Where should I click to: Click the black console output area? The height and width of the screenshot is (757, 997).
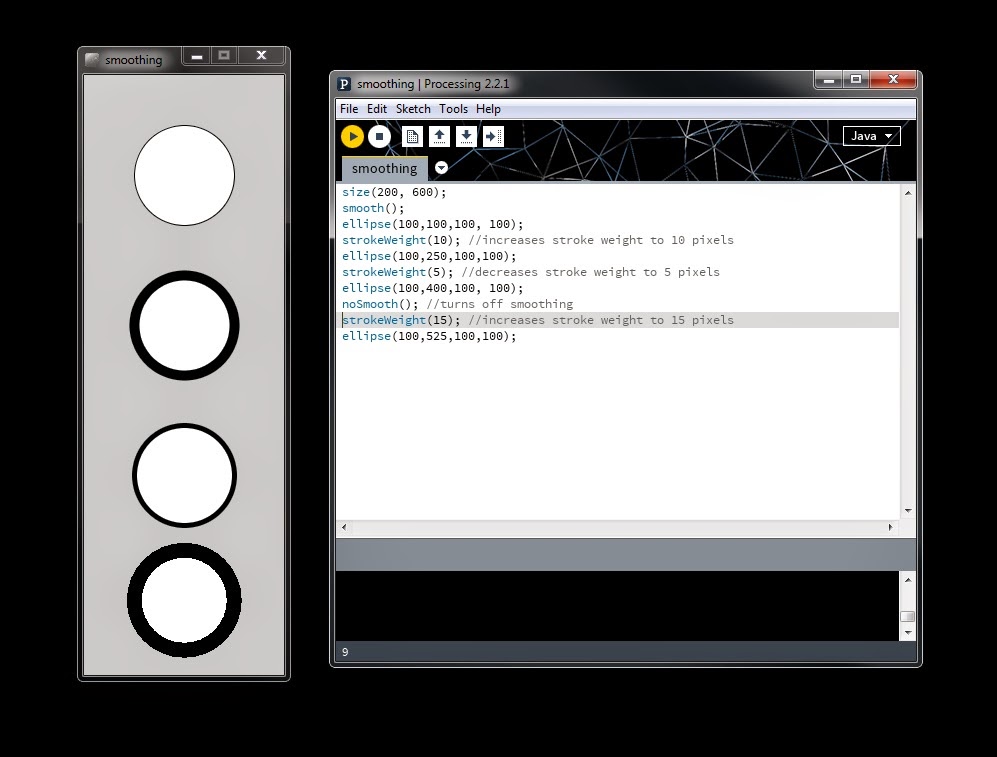(617, 606)
